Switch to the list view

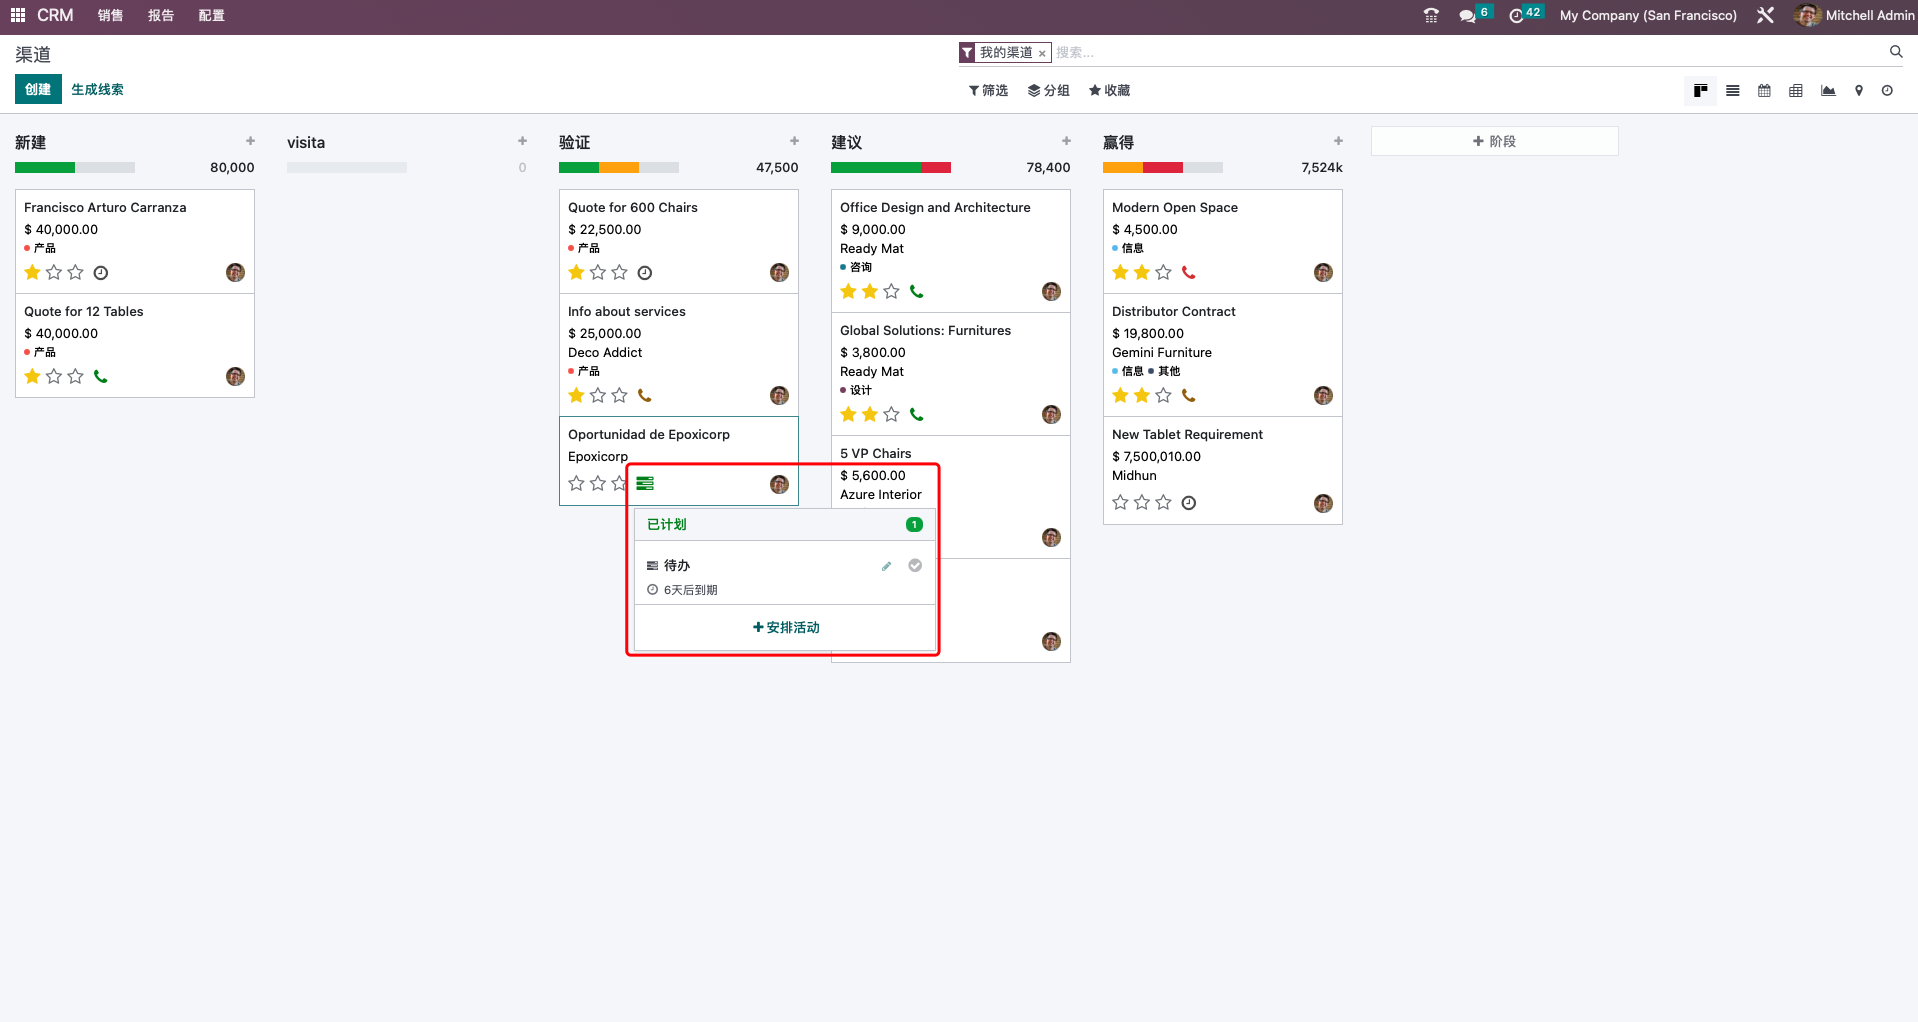(1733, 90)
